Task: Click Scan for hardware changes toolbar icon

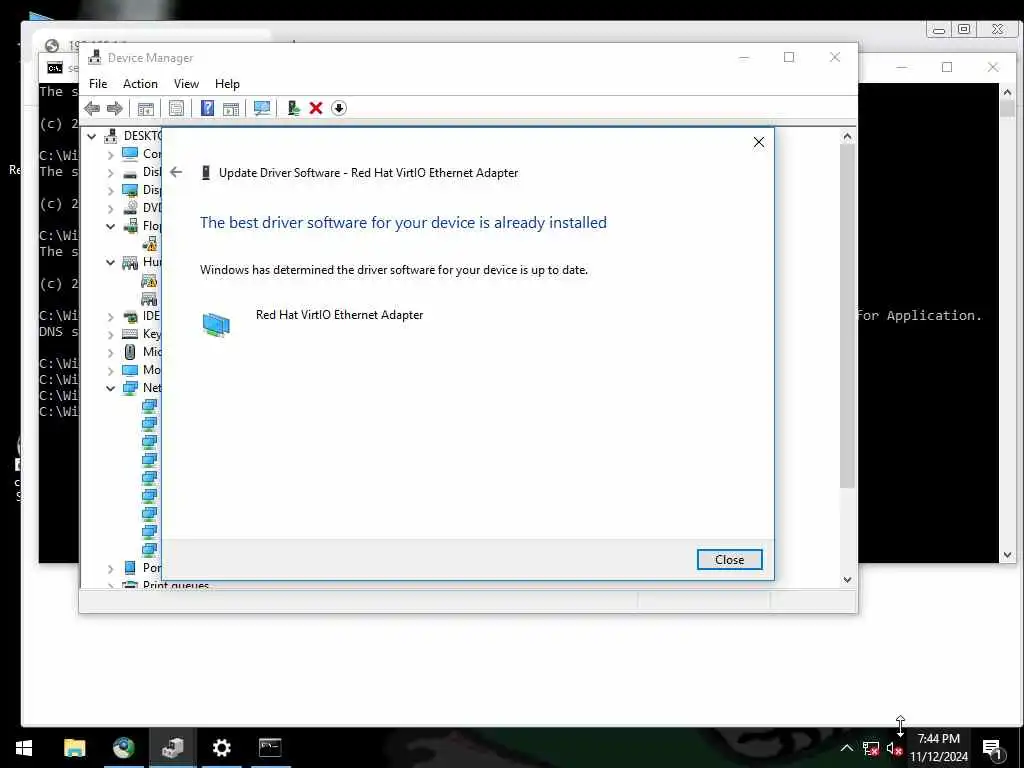Action: point(262,108)
